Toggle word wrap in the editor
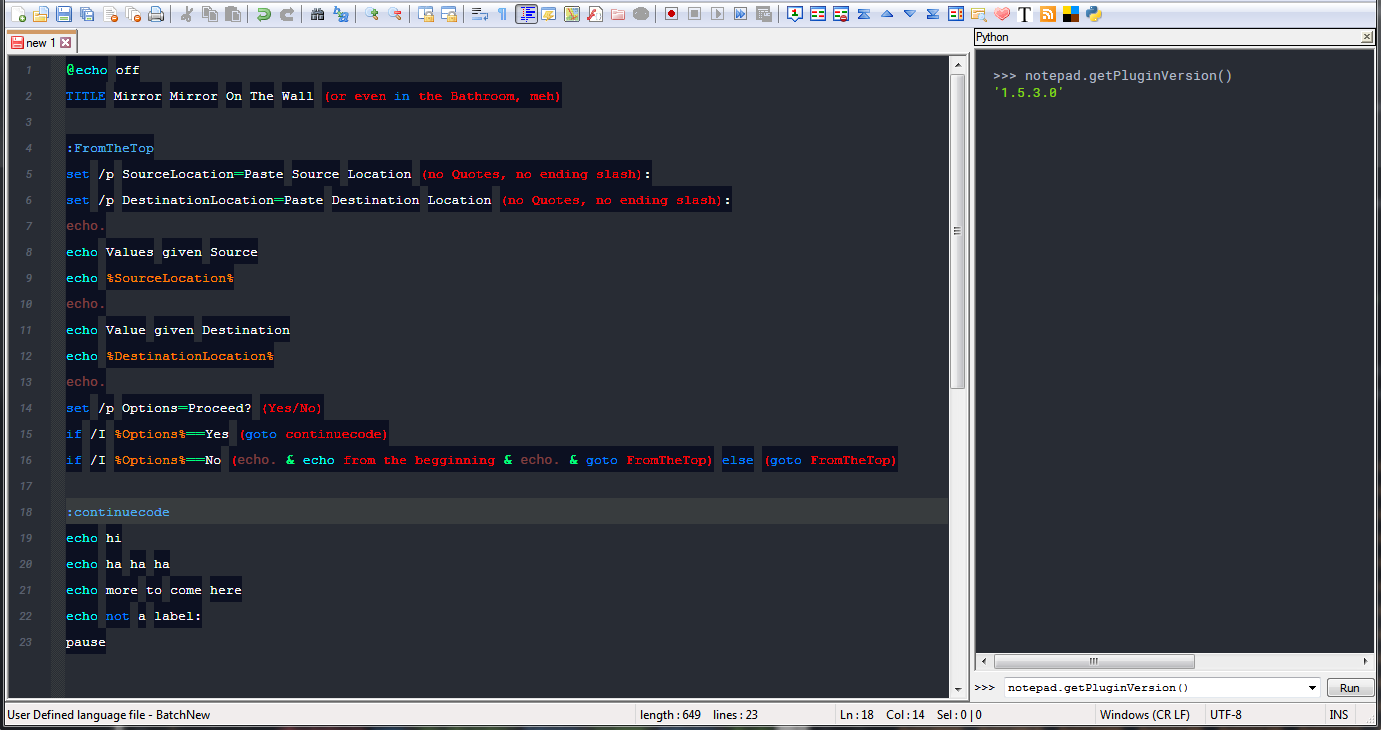This screenshot has height=730, width=1381. click(479, 14)
